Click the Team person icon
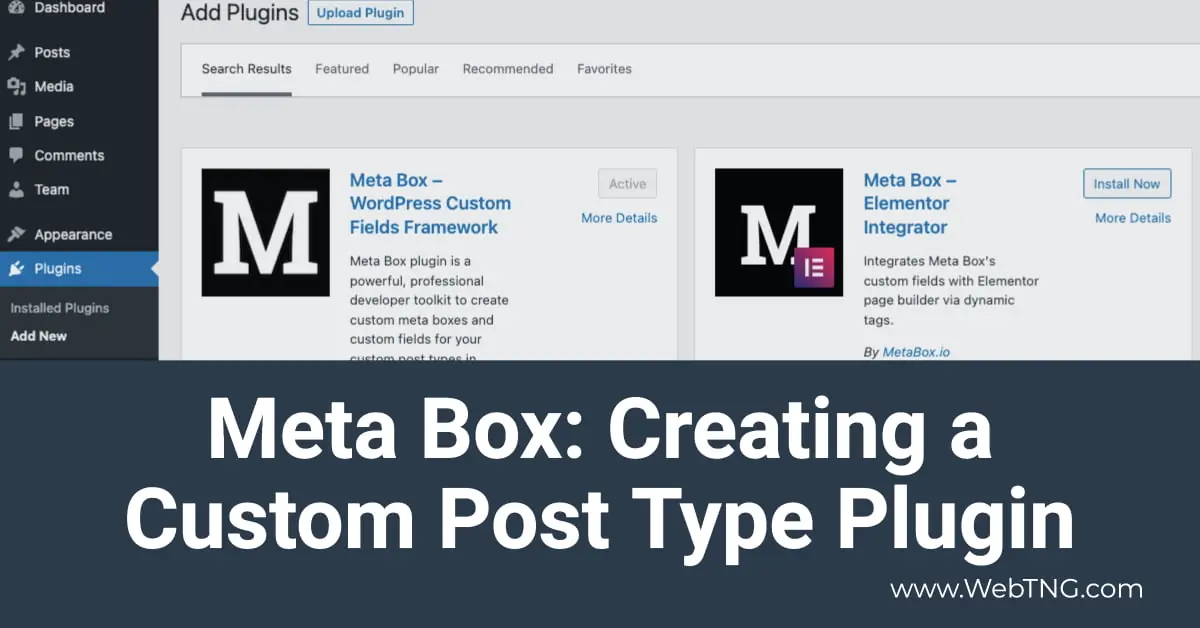The height and width of the screenshot is (628, 1200). tap(16, 189)
